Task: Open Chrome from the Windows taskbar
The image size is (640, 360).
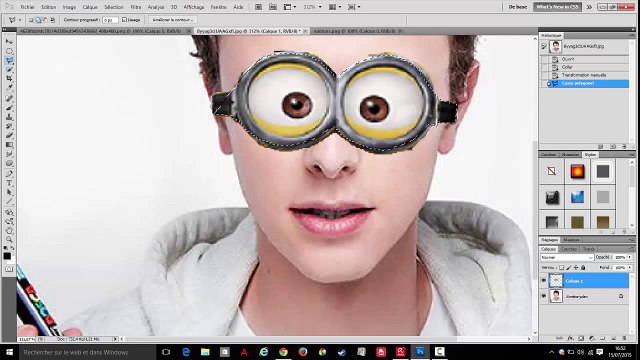Action: [x=283, y=352]
